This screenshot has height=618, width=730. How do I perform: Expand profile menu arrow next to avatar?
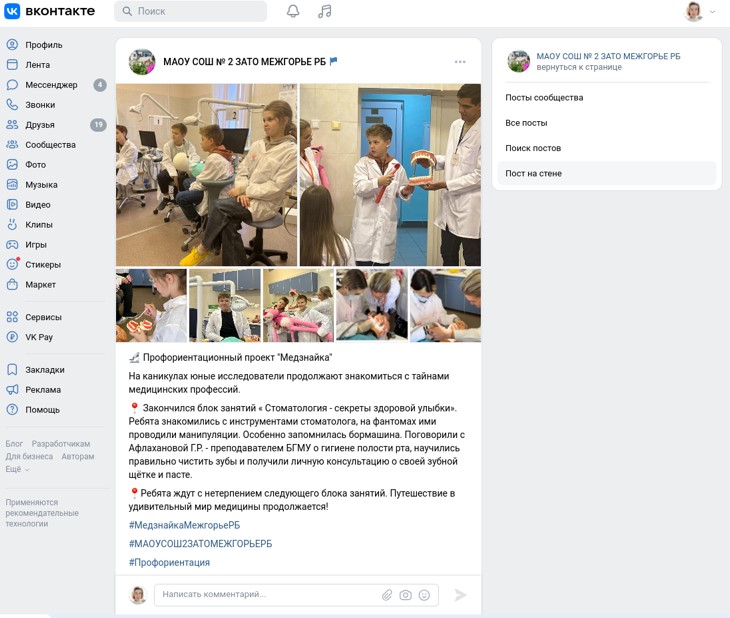(712, 12)
